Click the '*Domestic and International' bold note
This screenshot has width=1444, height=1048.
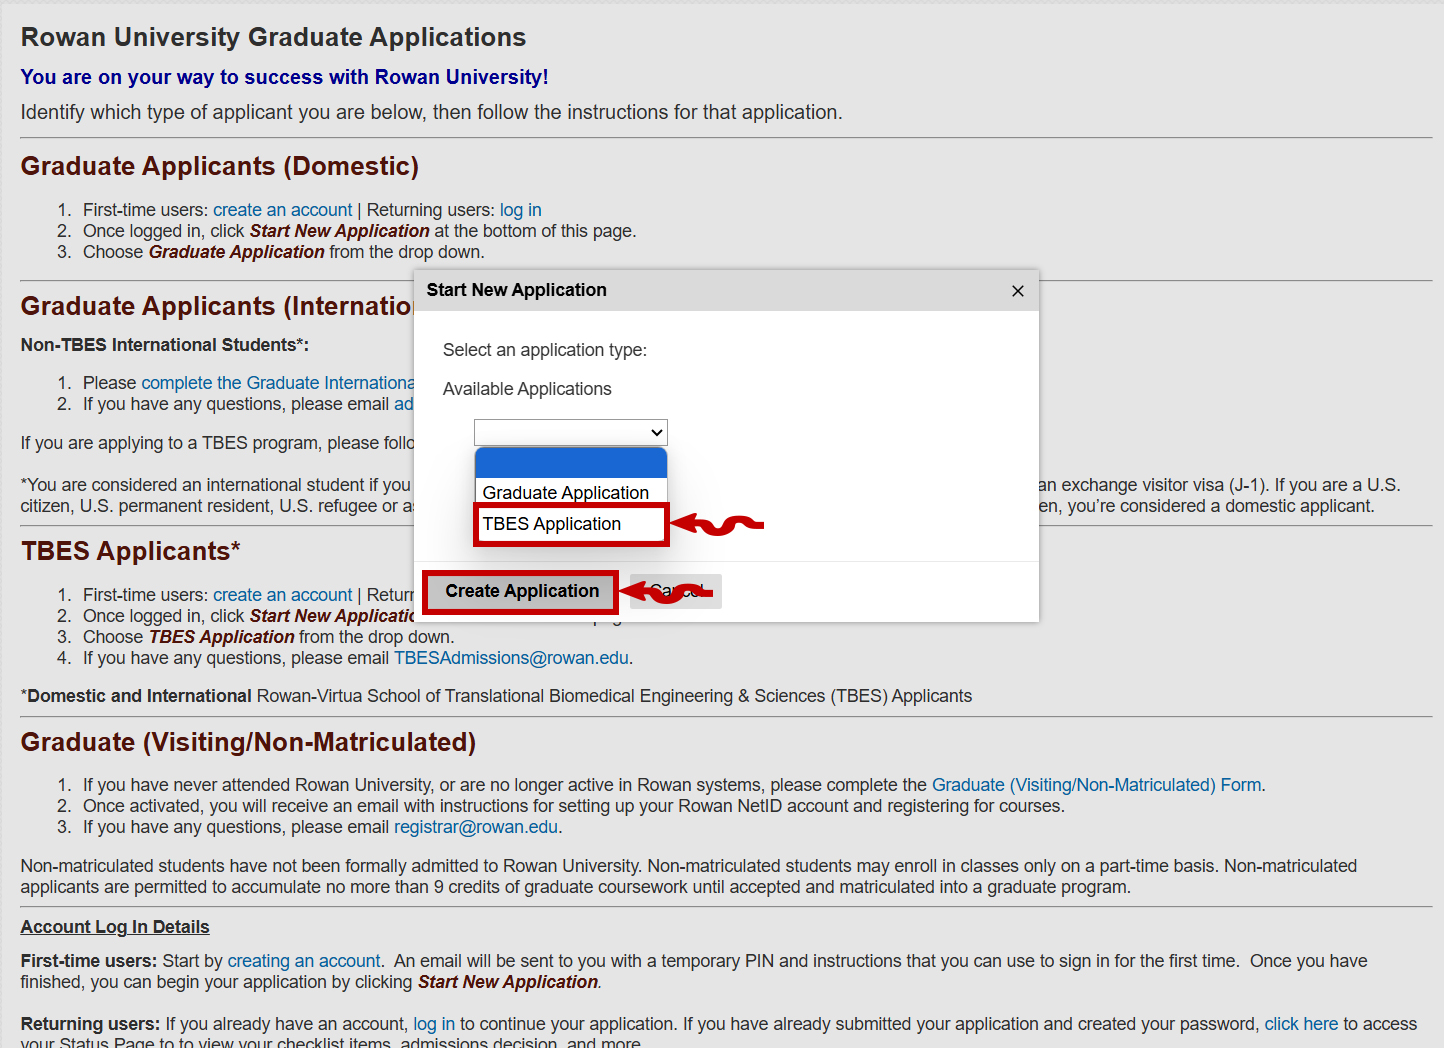[x=136, y=696]
